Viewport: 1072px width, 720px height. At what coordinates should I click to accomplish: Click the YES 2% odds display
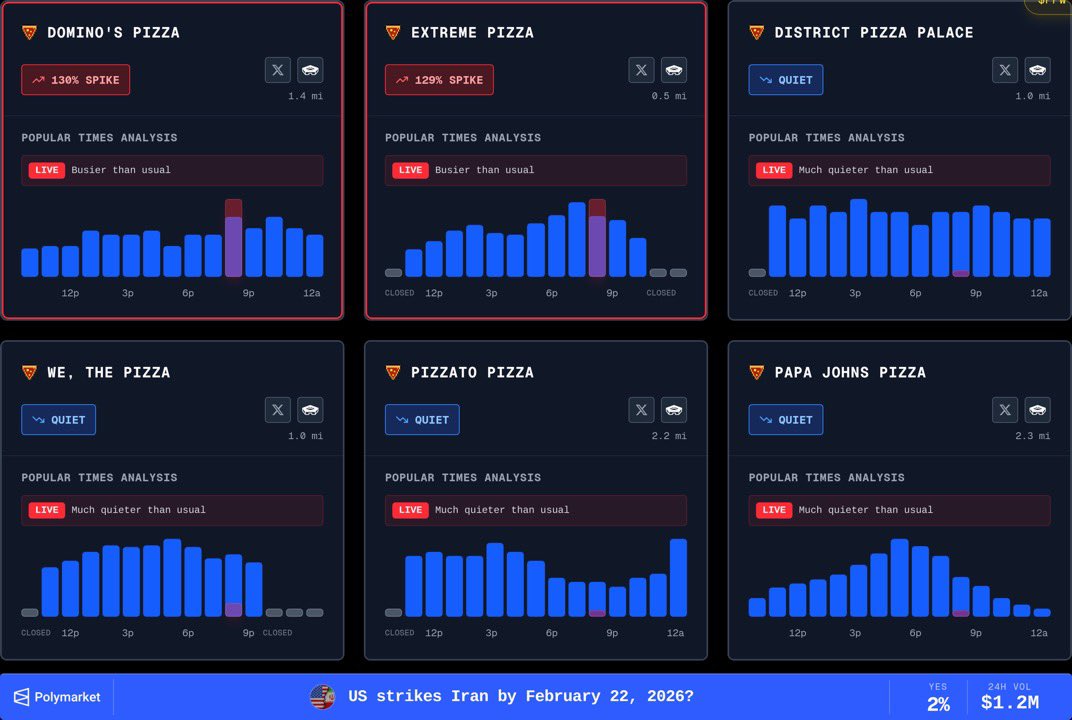pos(938,695)
